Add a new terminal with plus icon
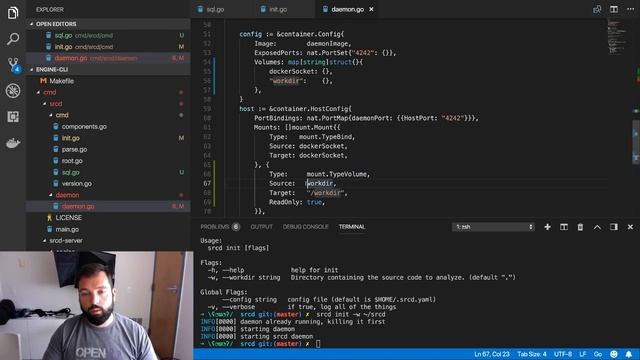 [x=547, y=227]
